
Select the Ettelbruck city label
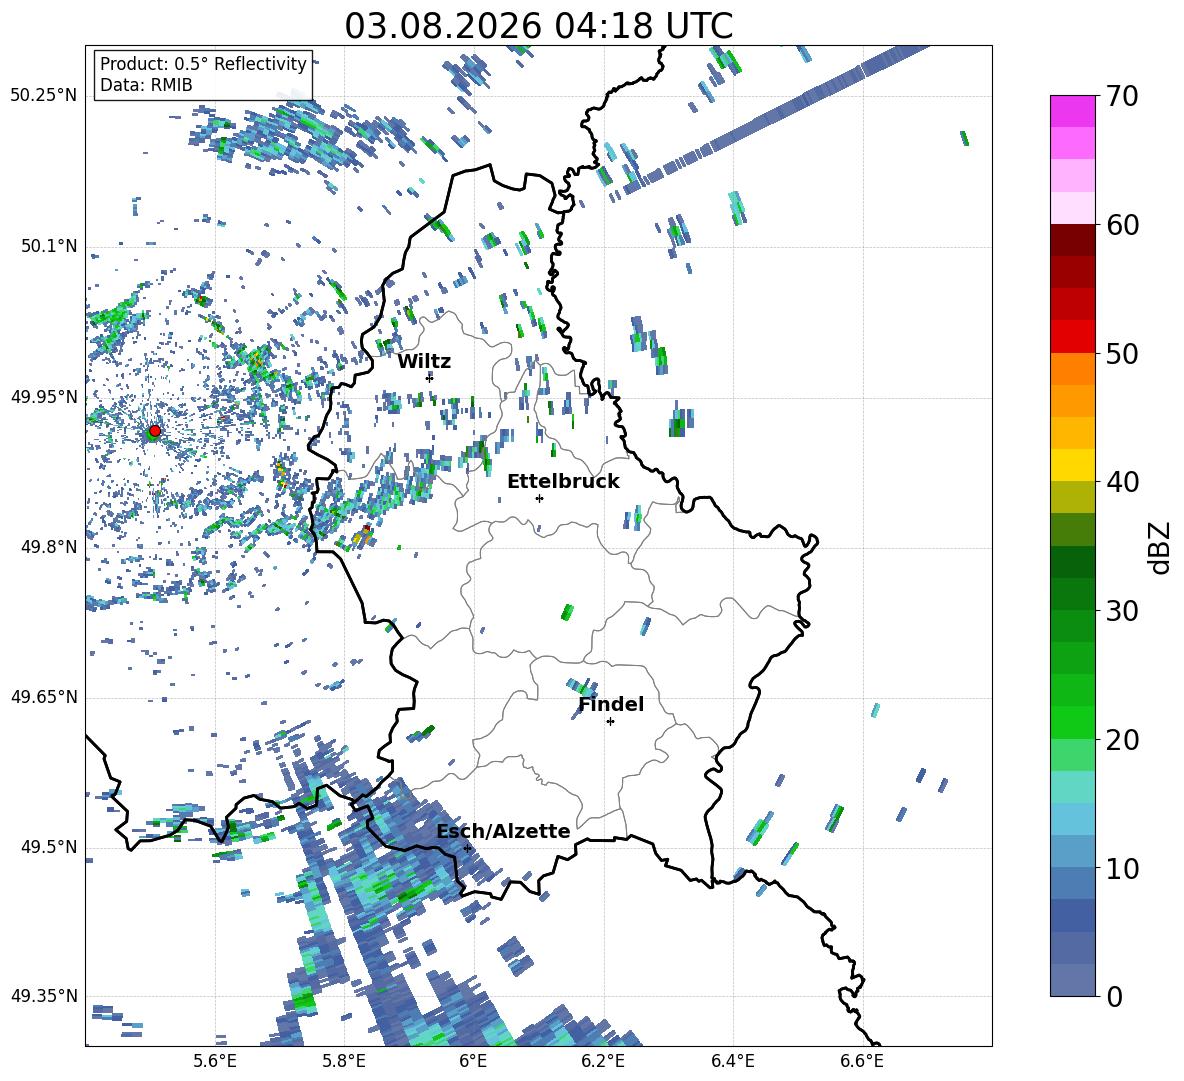click(x=563, y=482)
